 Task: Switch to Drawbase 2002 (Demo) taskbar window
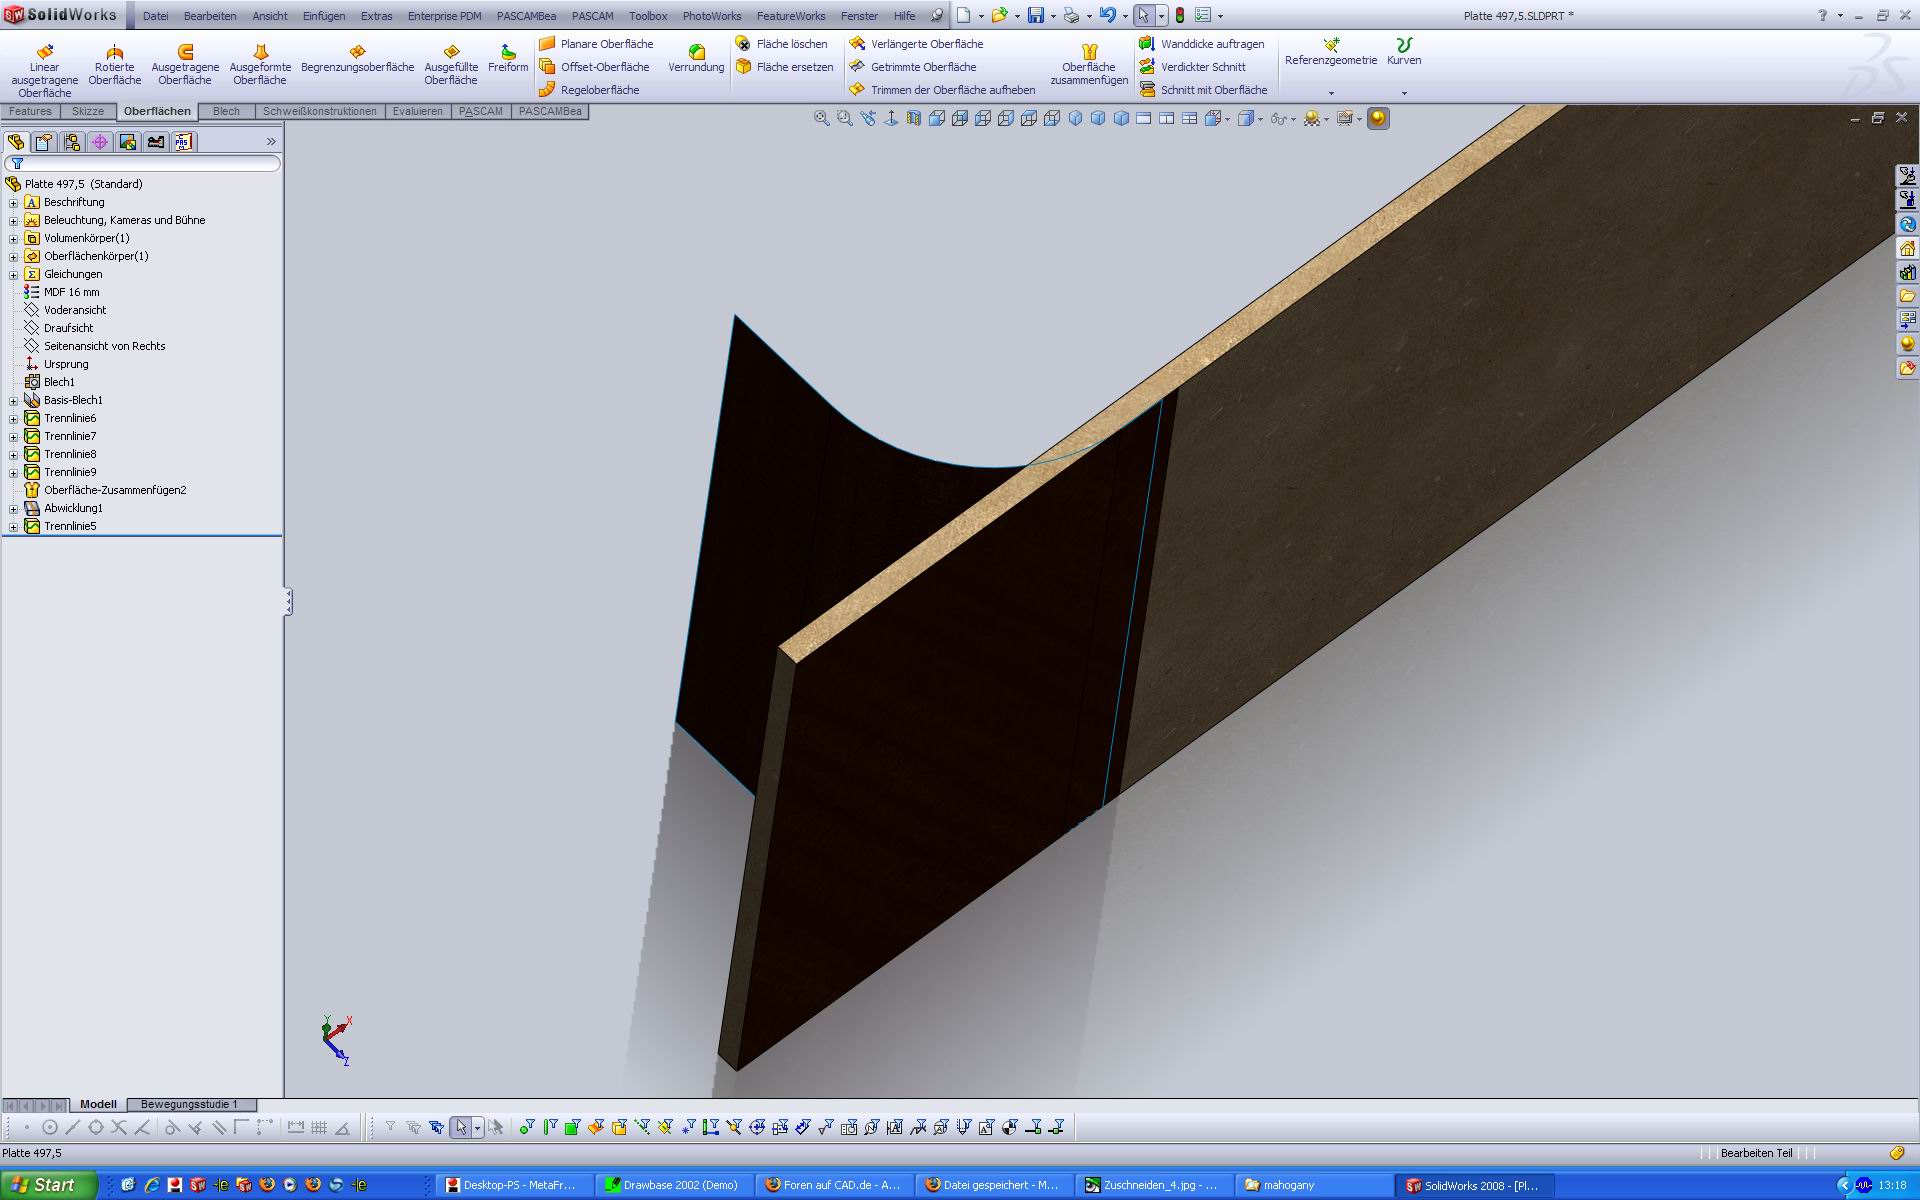(x=673, y=1185)
